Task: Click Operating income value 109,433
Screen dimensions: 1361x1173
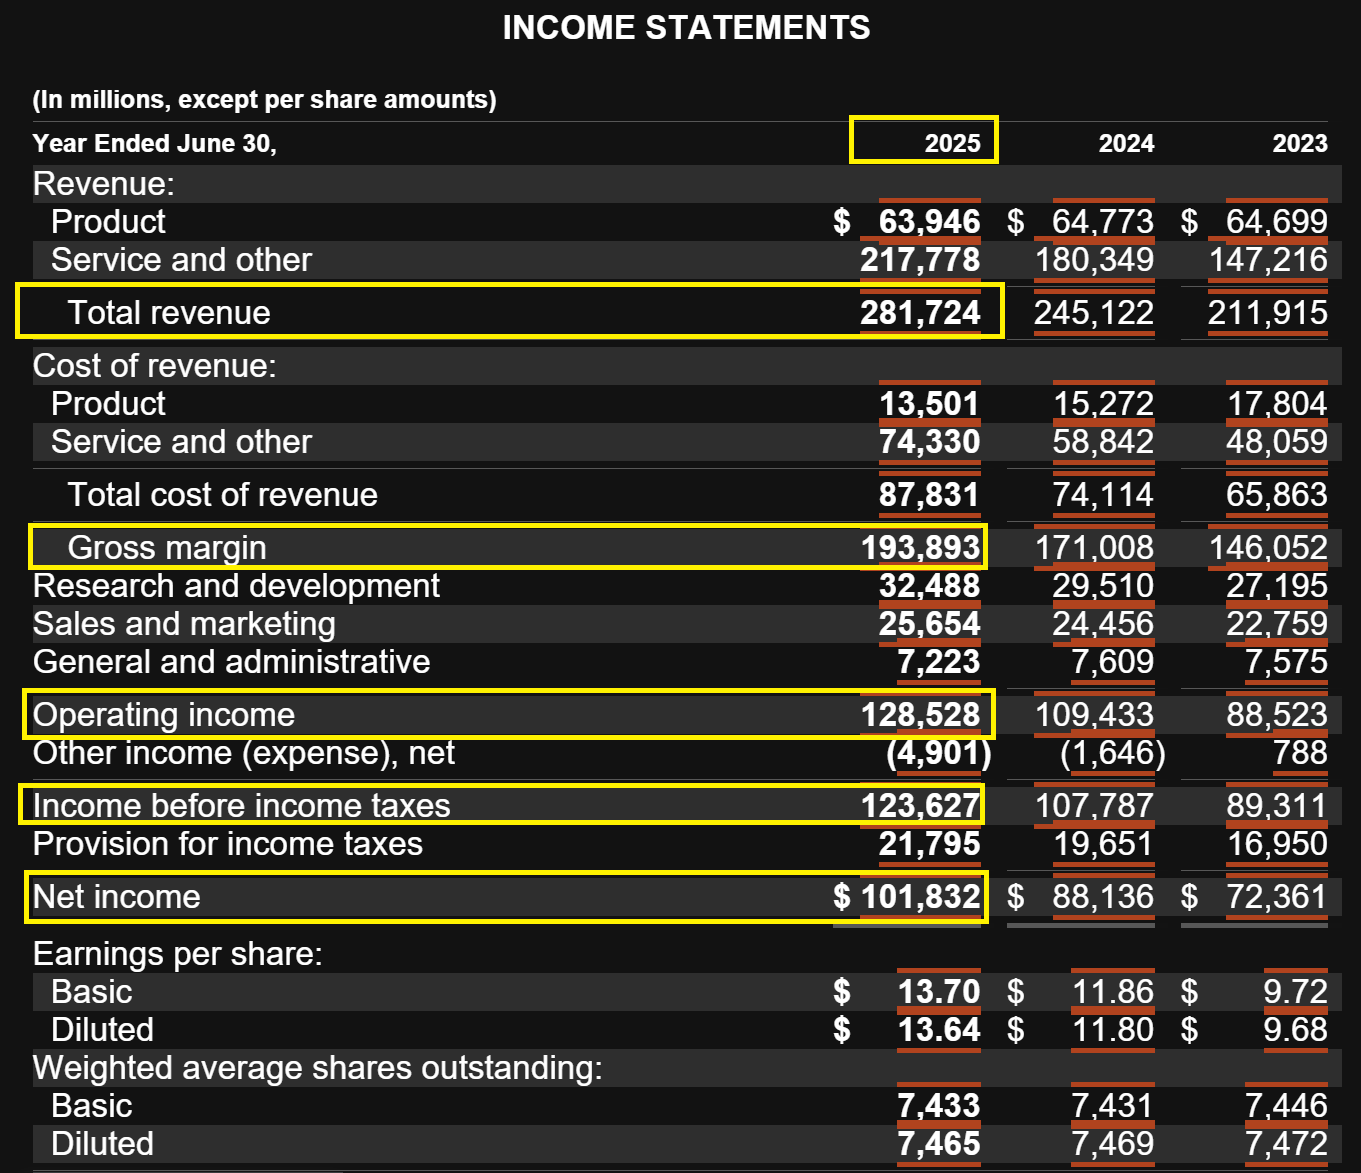Action: point(1094,714)
